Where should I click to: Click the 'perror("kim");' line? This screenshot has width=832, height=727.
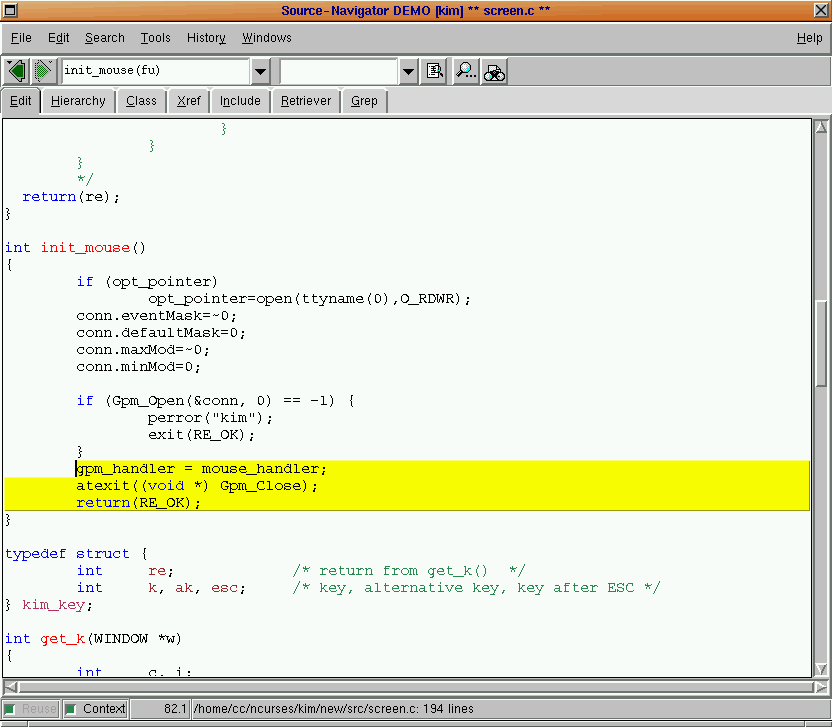(210, 418)
